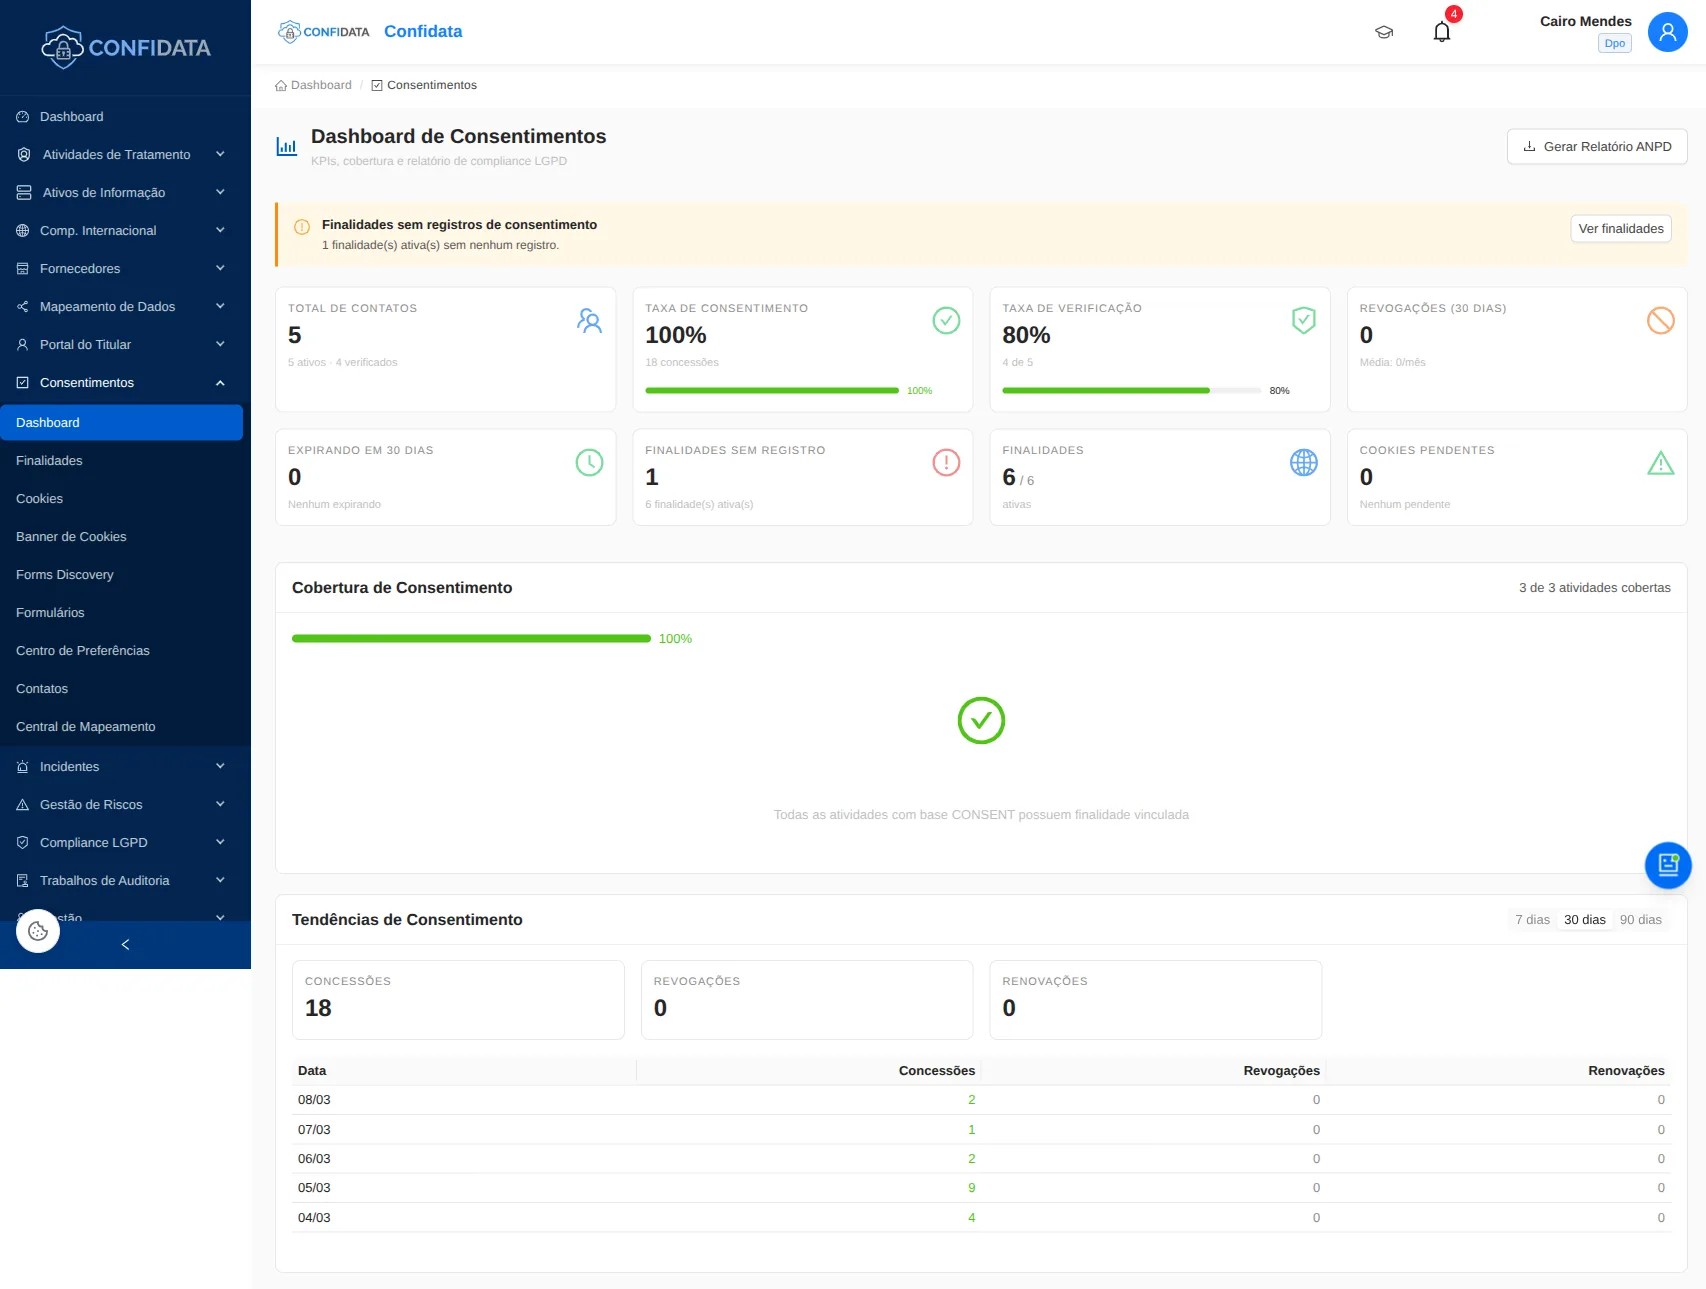The height and width of the screenshot is (1289, 1706).
Task: Click the Confidata logo in sidebar
Action: [125, 47]
